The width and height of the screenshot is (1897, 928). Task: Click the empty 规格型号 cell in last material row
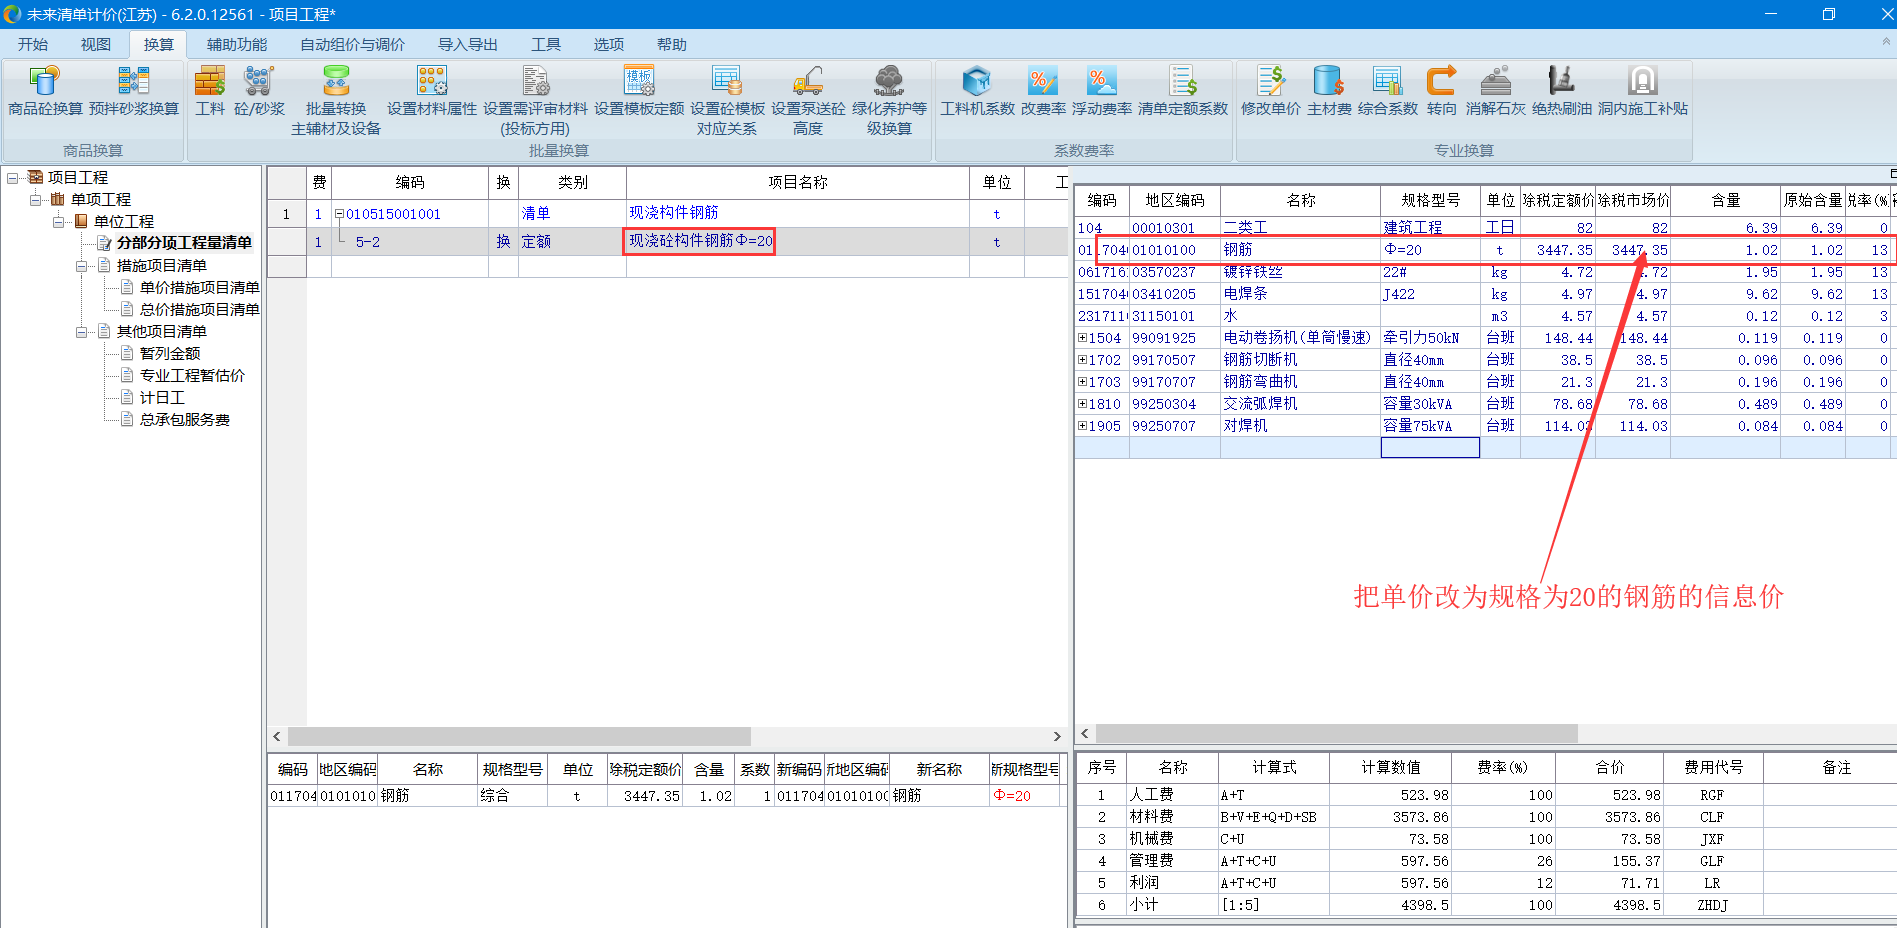1430,448
